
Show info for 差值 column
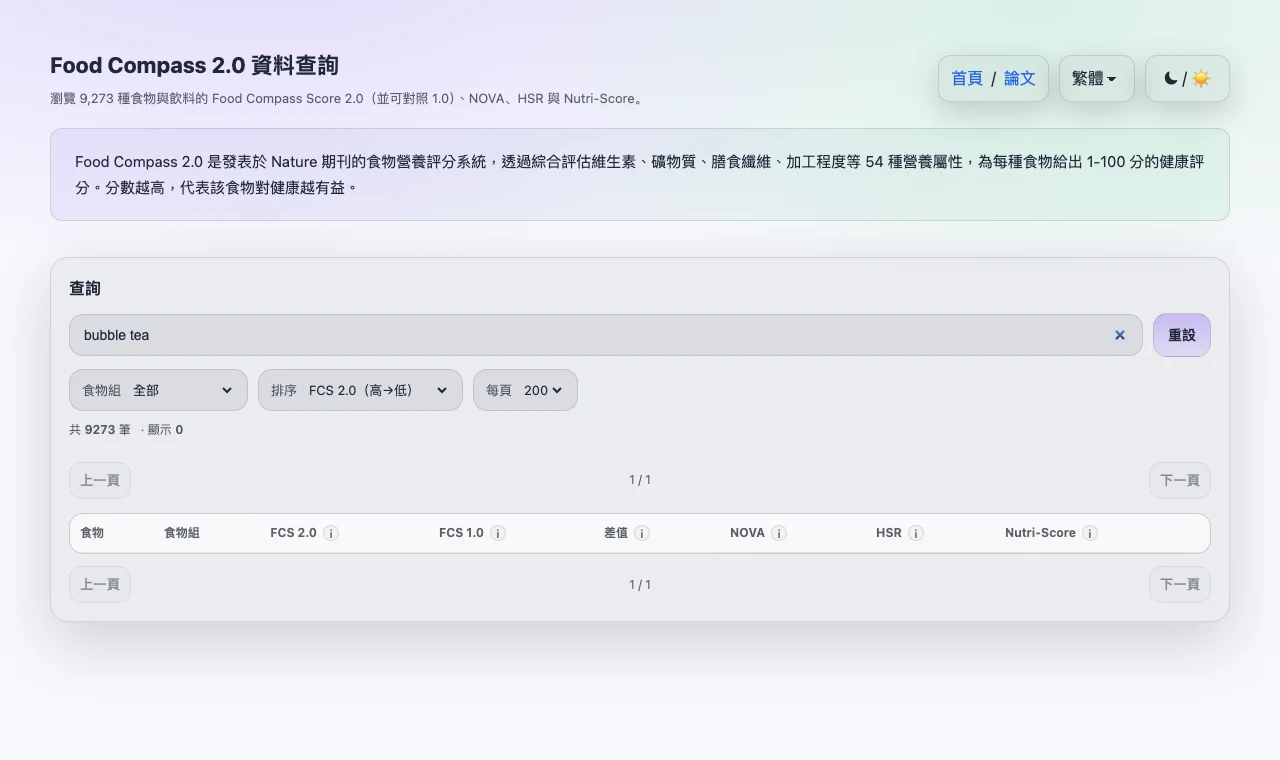642,533
